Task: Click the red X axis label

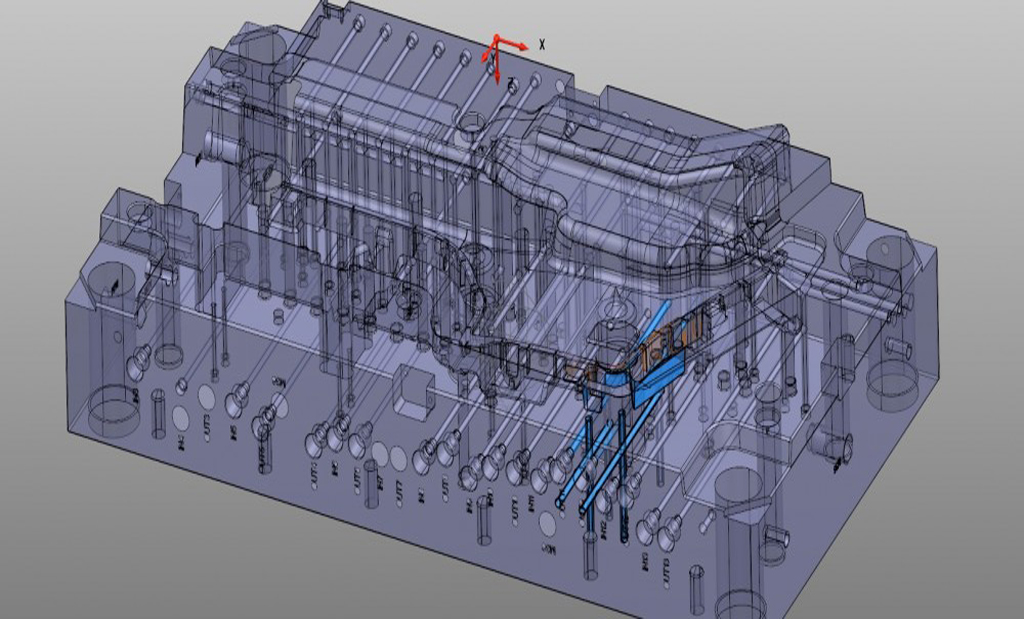Action: (x=542, y=45)
